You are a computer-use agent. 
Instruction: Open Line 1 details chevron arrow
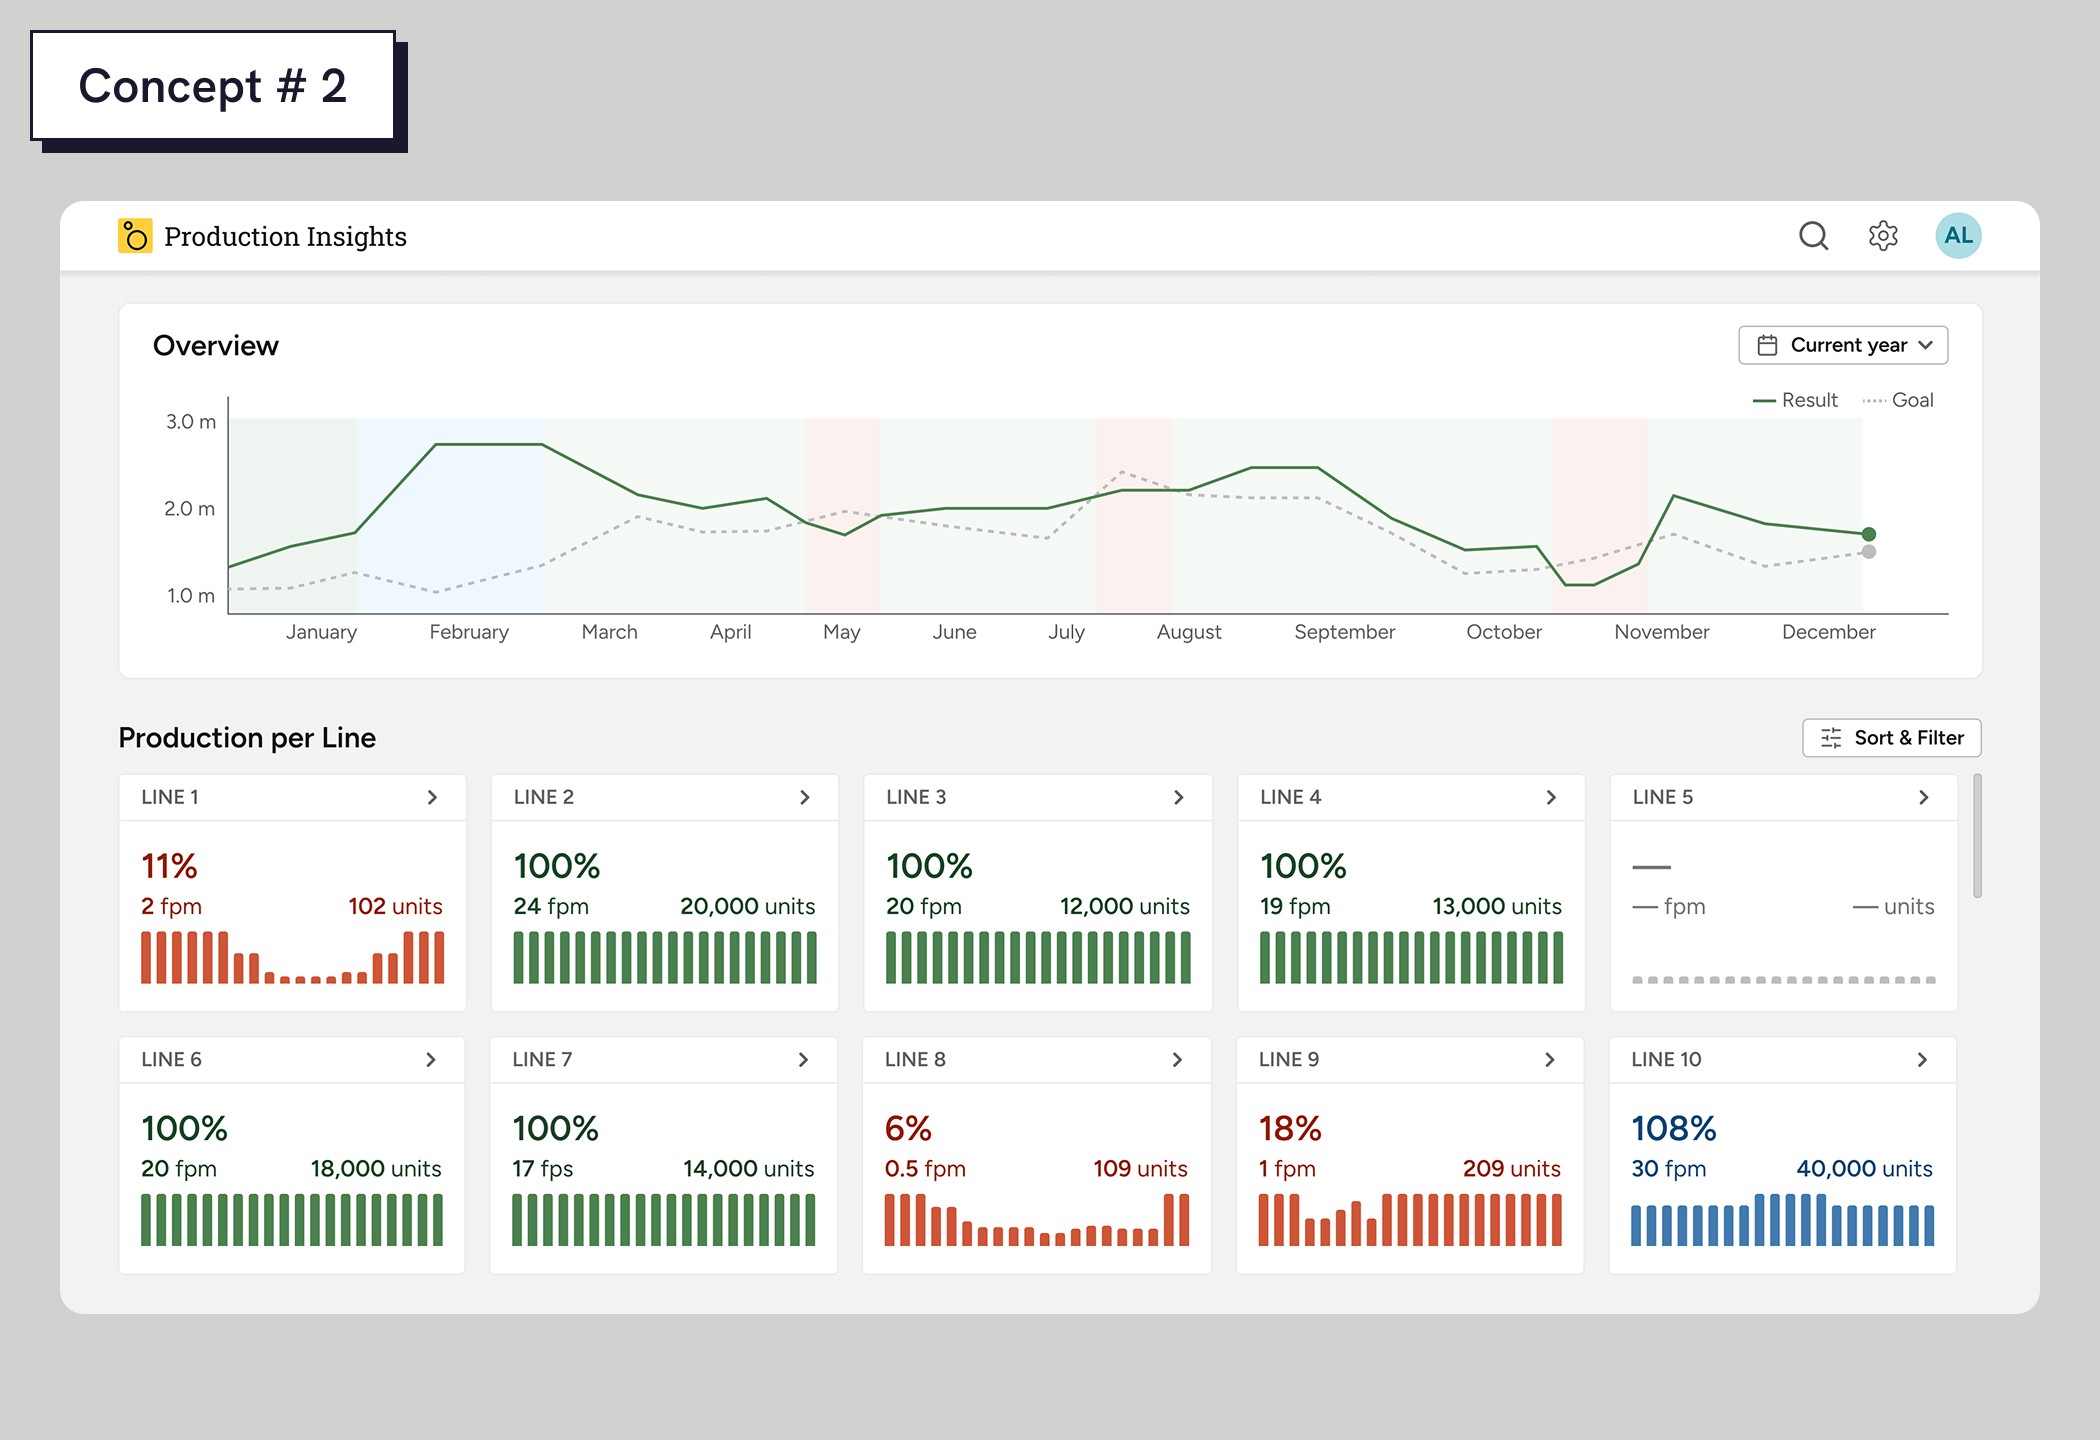(432, 797)
